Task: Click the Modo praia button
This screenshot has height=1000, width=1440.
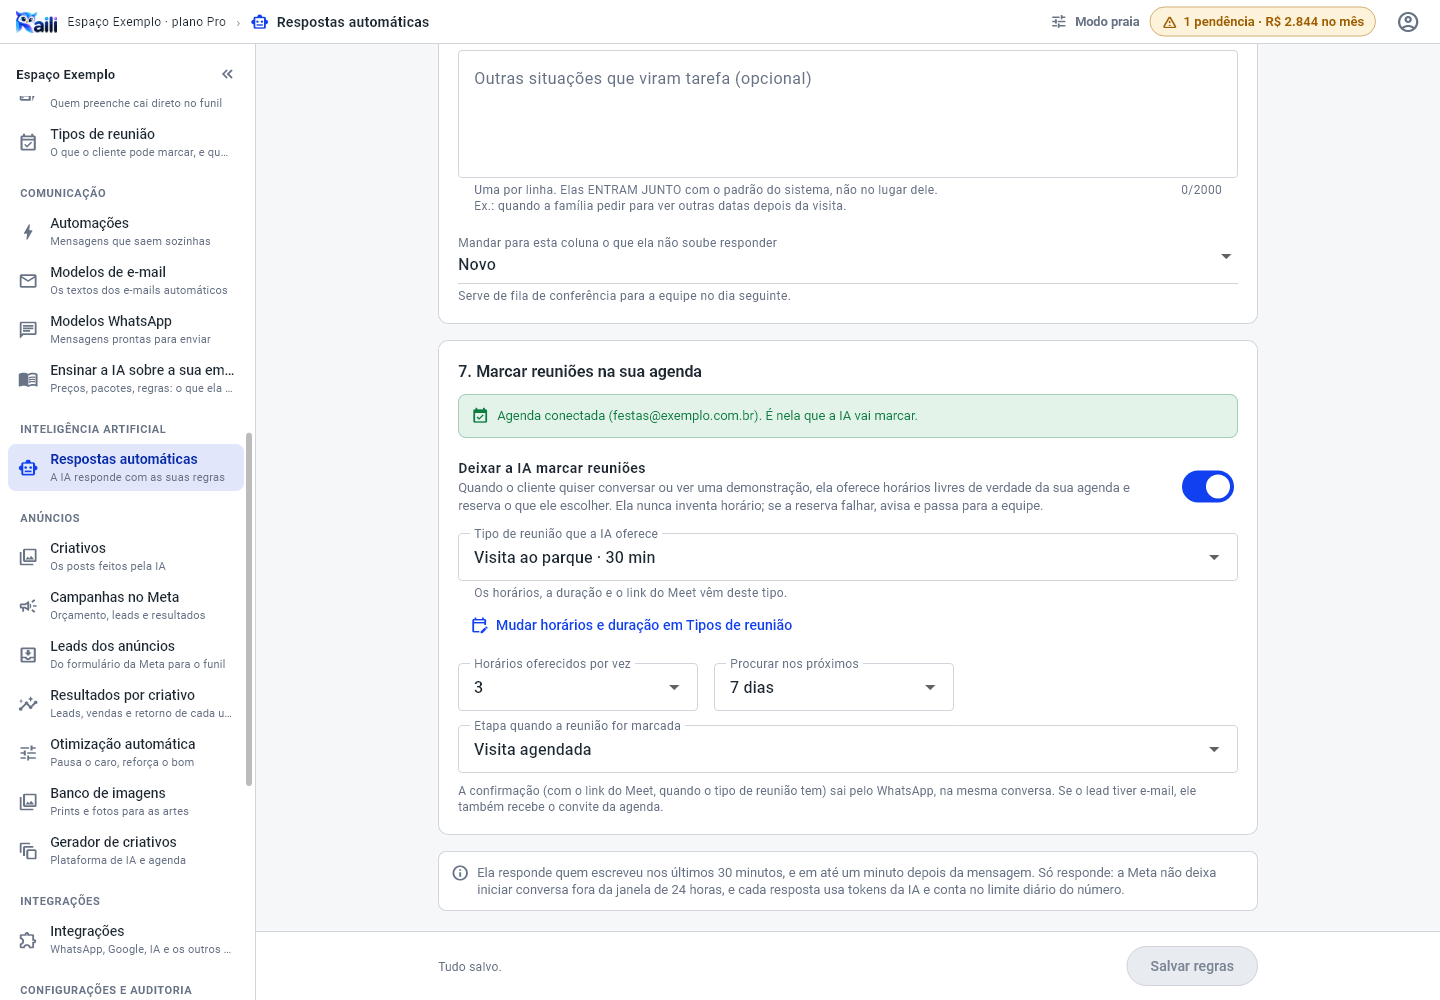Action: 1095,22
